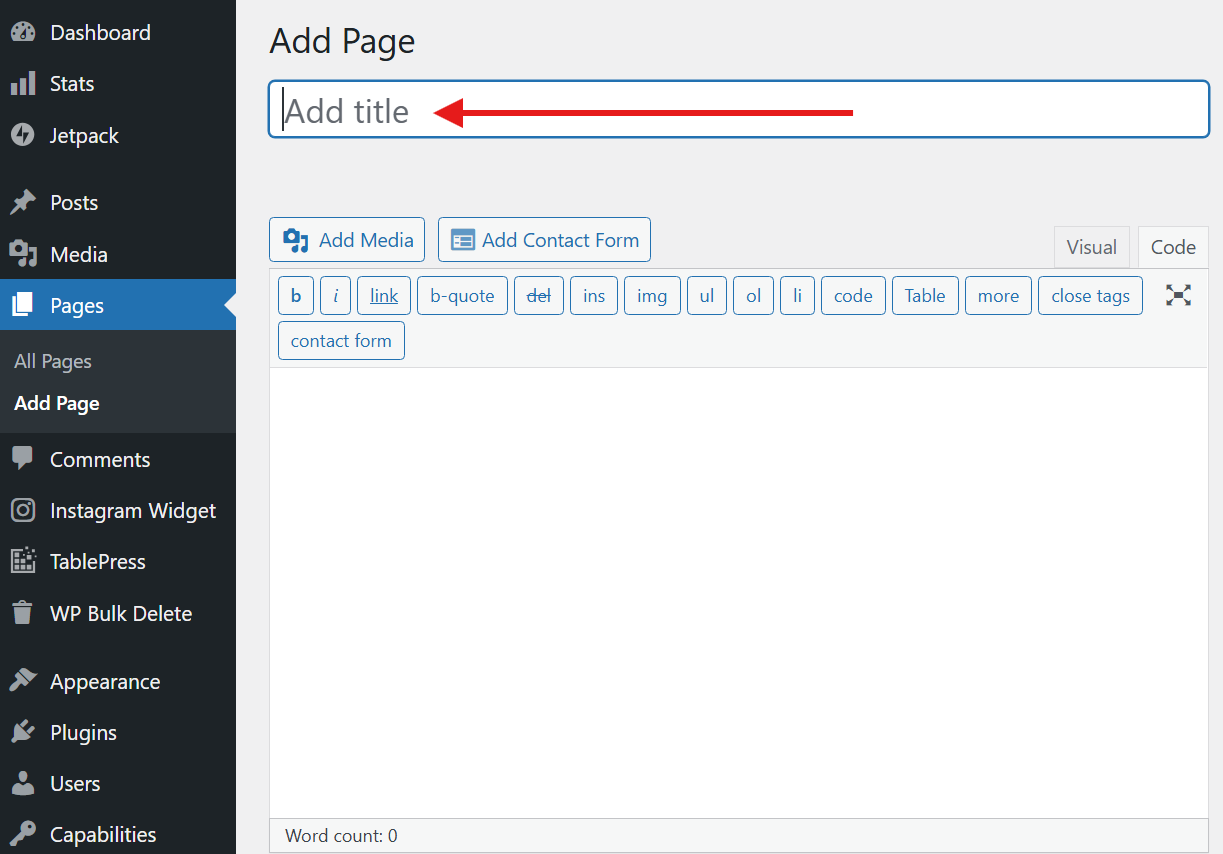
Task: Open the Stats menu label
Action: pos(72,84)
